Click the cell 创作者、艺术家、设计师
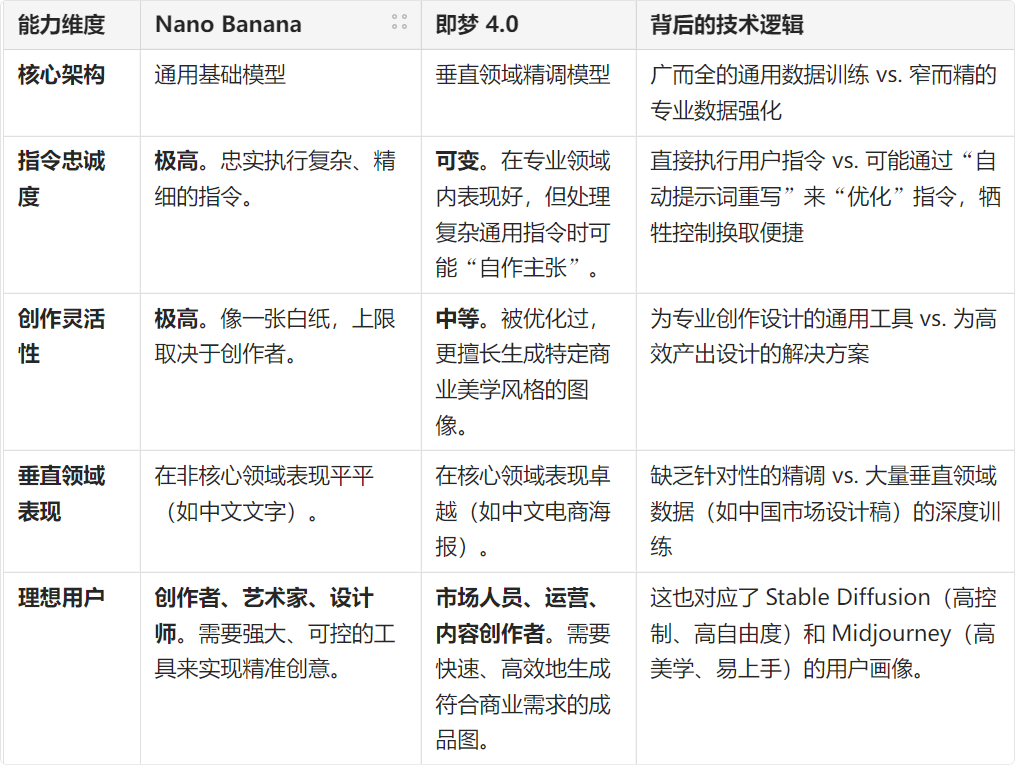The width and height of the screenshot is (1015, 765). point(281,668)
